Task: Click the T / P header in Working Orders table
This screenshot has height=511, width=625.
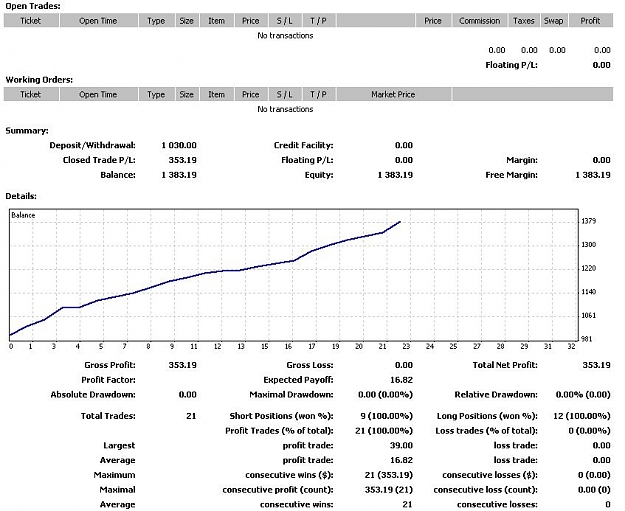Action: point(318,94)
